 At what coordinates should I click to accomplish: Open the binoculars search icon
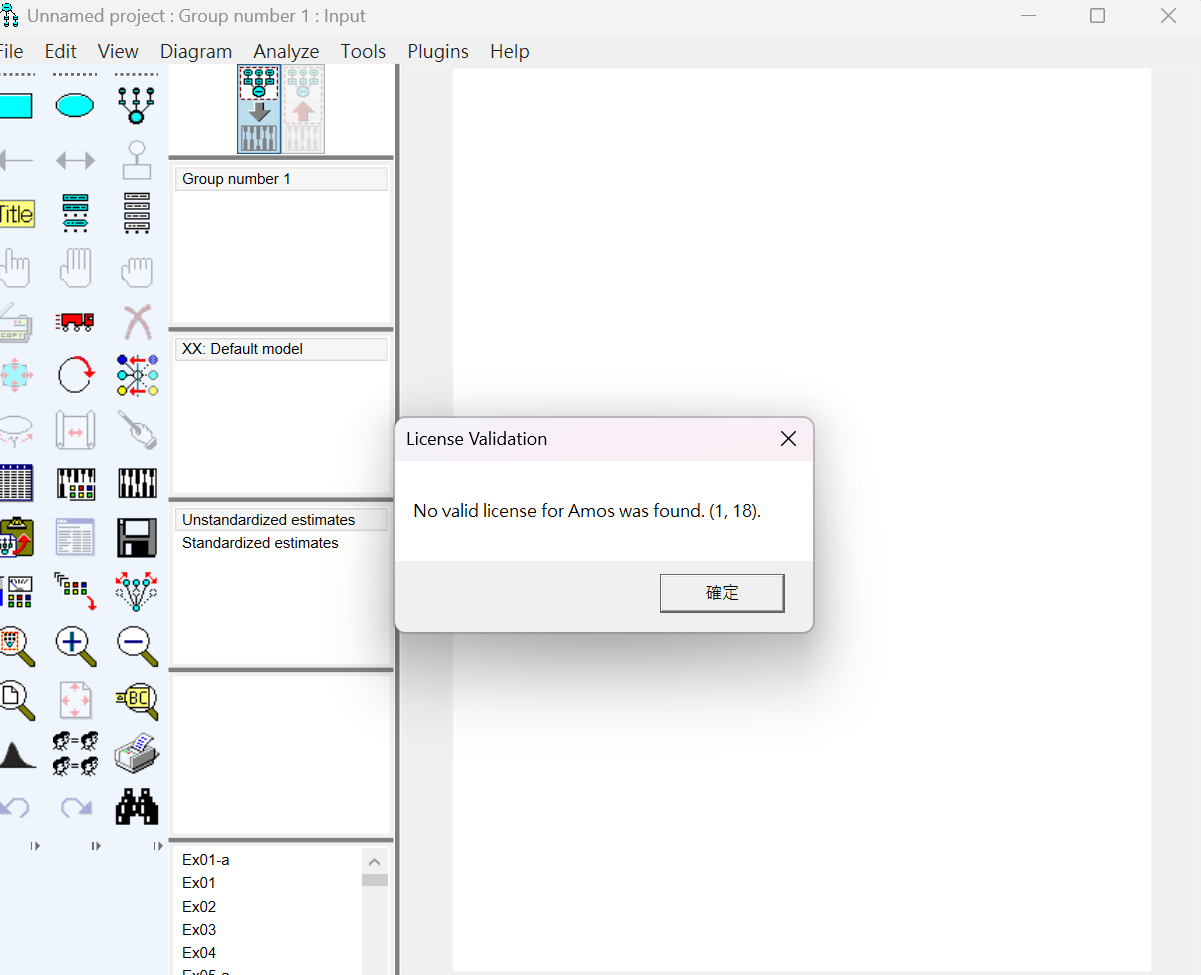[137, 807]
